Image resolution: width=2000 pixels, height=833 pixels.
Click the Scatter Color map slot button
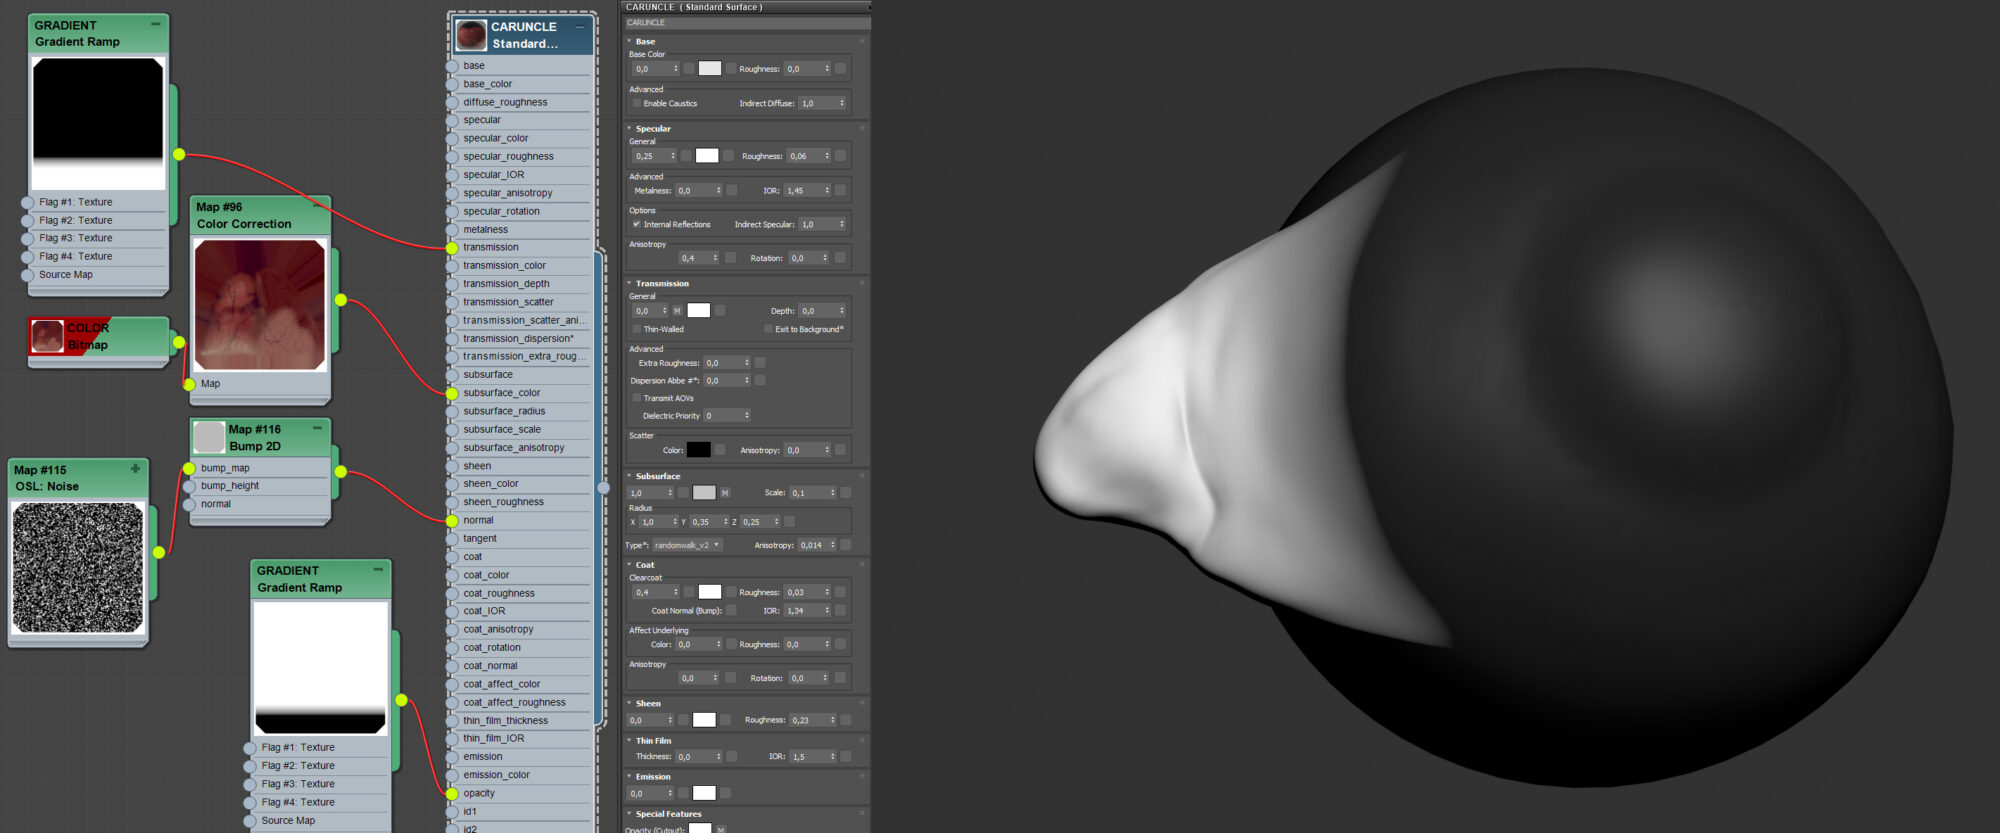coord(720,450)
